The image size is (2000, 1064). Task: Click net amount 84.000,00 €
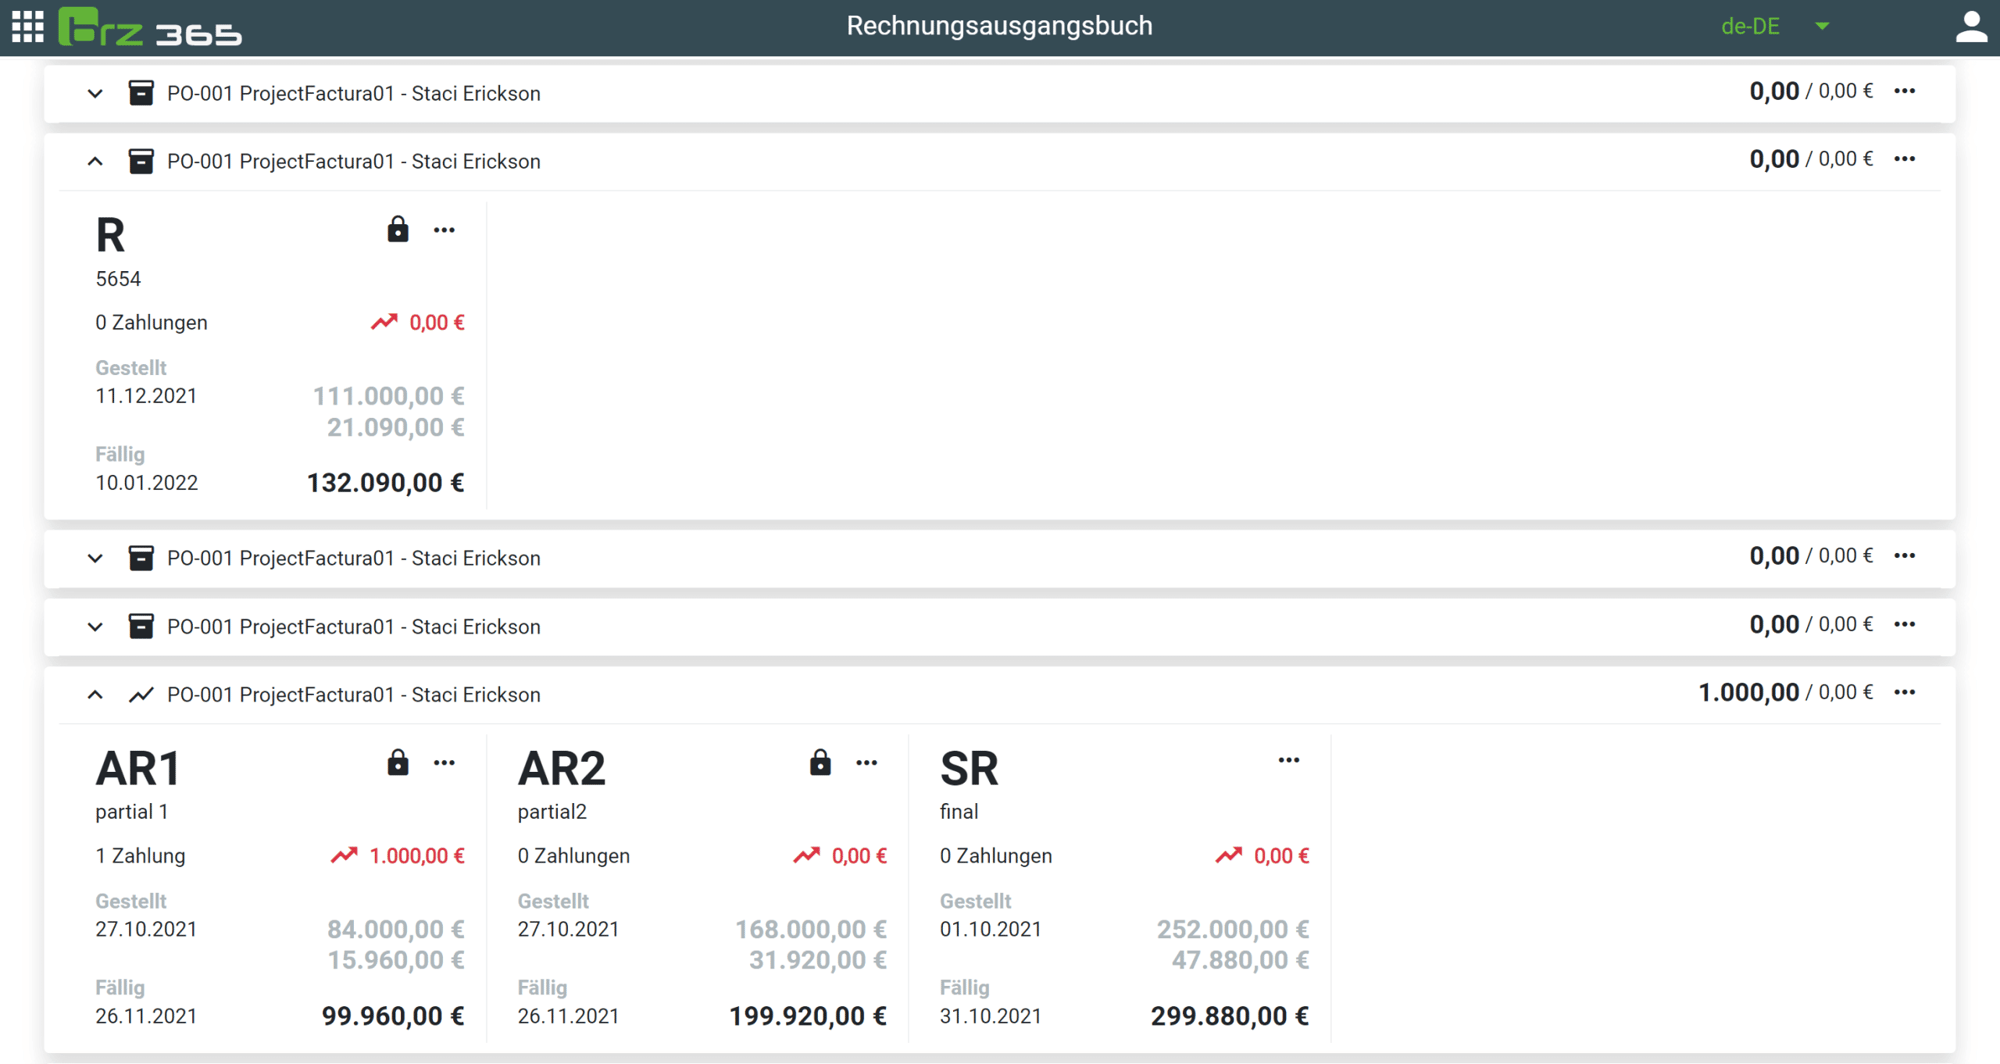click(395, 930)
